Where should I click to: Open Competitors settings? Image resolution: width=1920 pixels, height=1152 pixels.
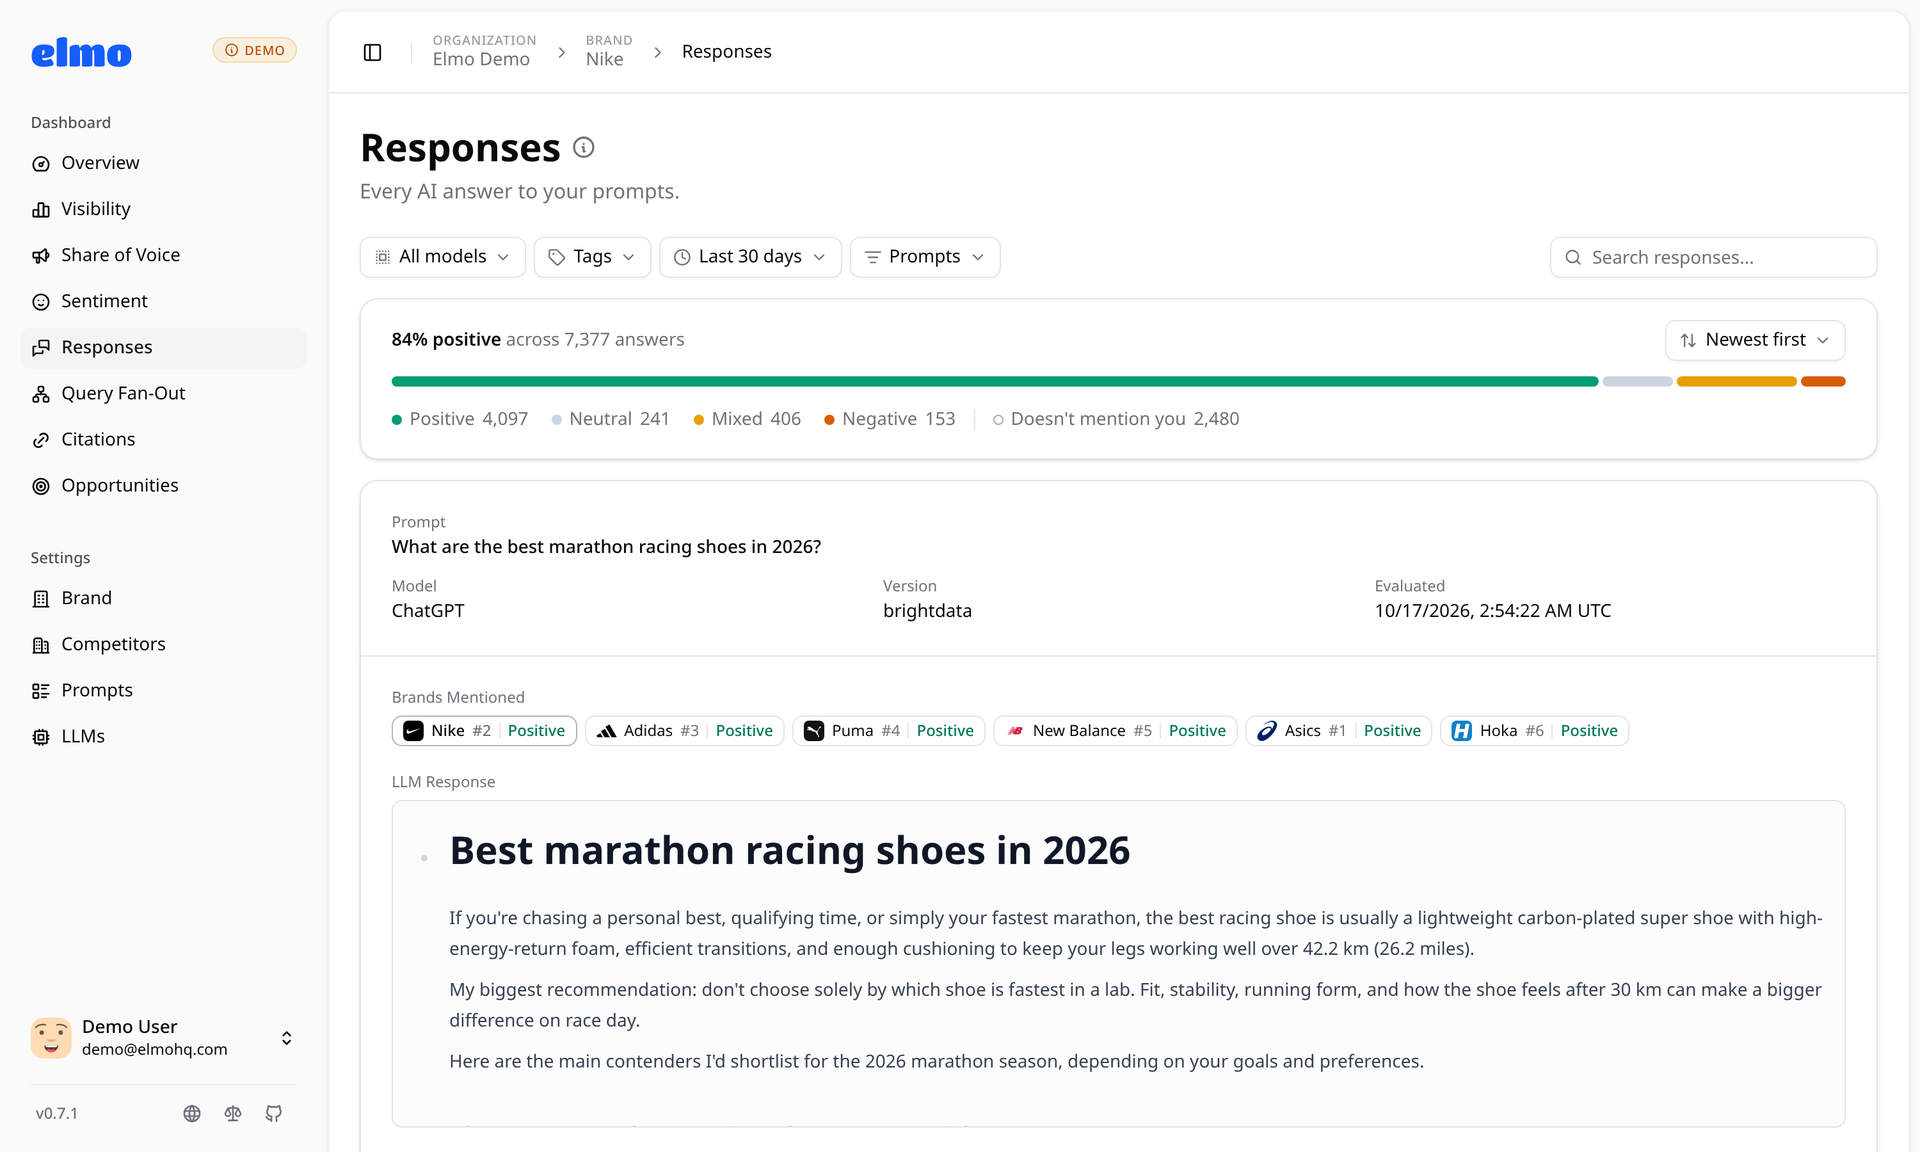pyautogui.click(x=163, y=644)
